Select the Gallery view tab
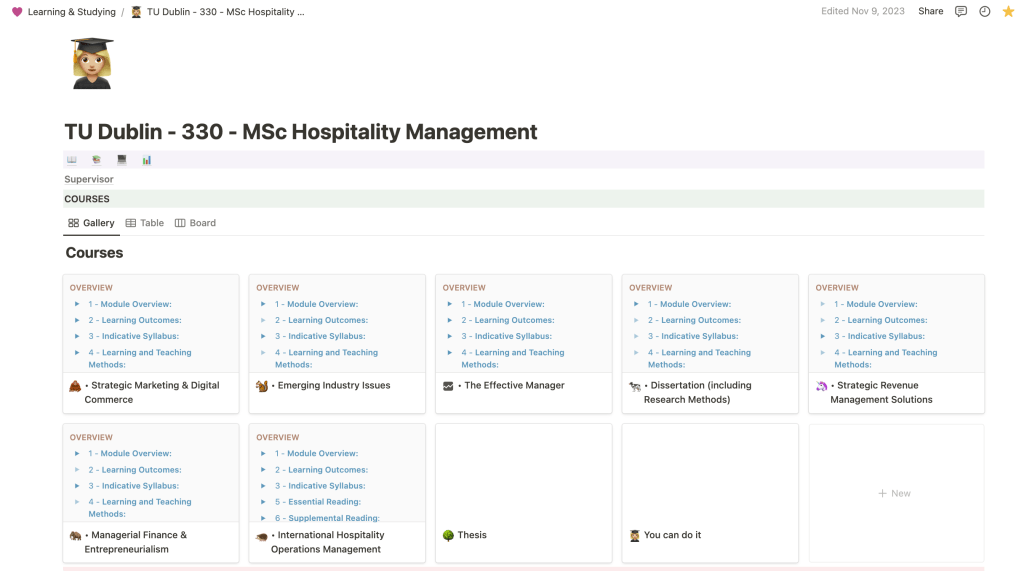Image resolution: width=1024 pixels, height=571 pixels. pos(91,223)
